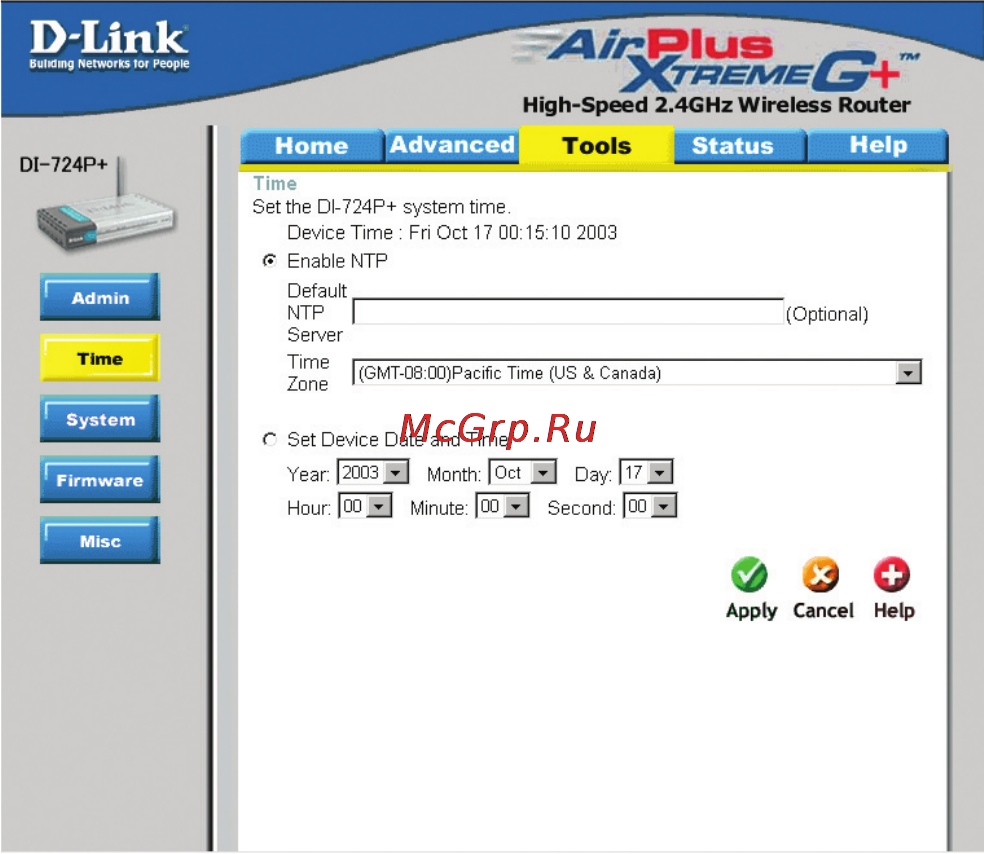984x854 pixels.
Task: Switch to the Advanced tab
Action: (452, 146)
